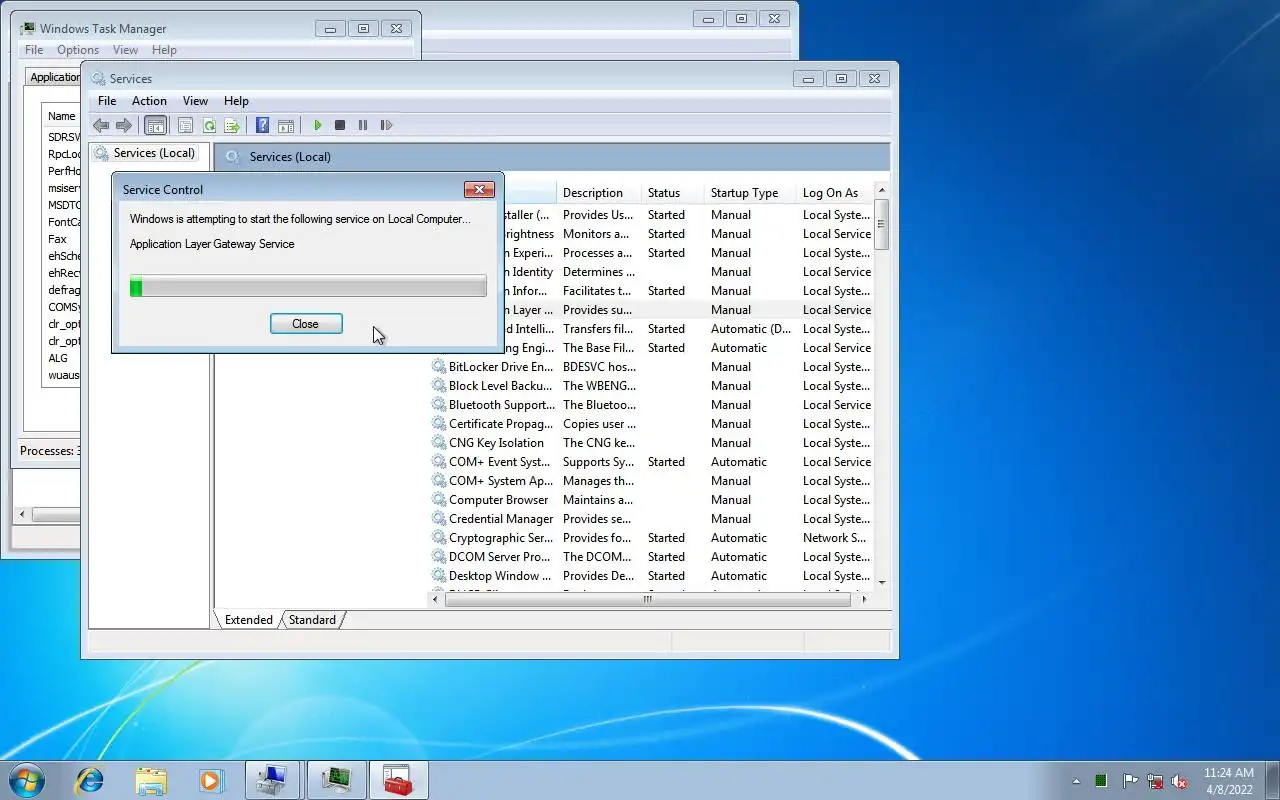Switch to the Standard tab
The width and height of the screenshot is (1280, 800).
click(x=312, y=620)
